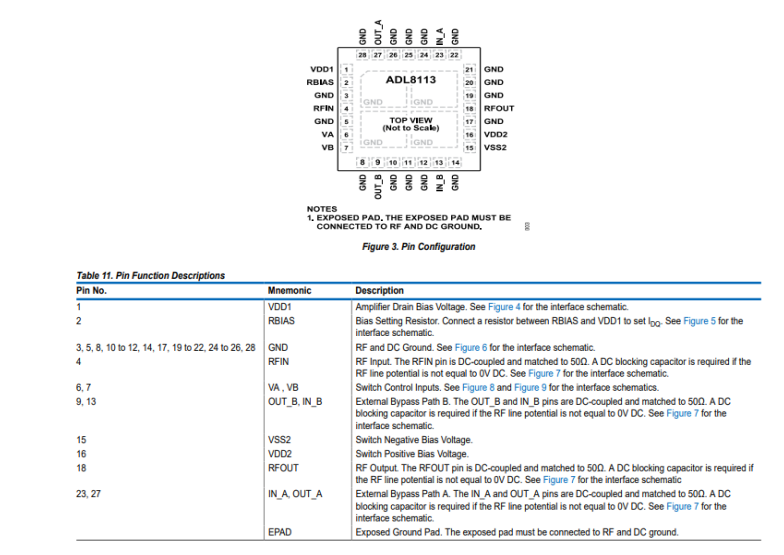Screen dimensions: 784x555
Task: Click the '23, 27' pin number cell
Action: [88, 494]
